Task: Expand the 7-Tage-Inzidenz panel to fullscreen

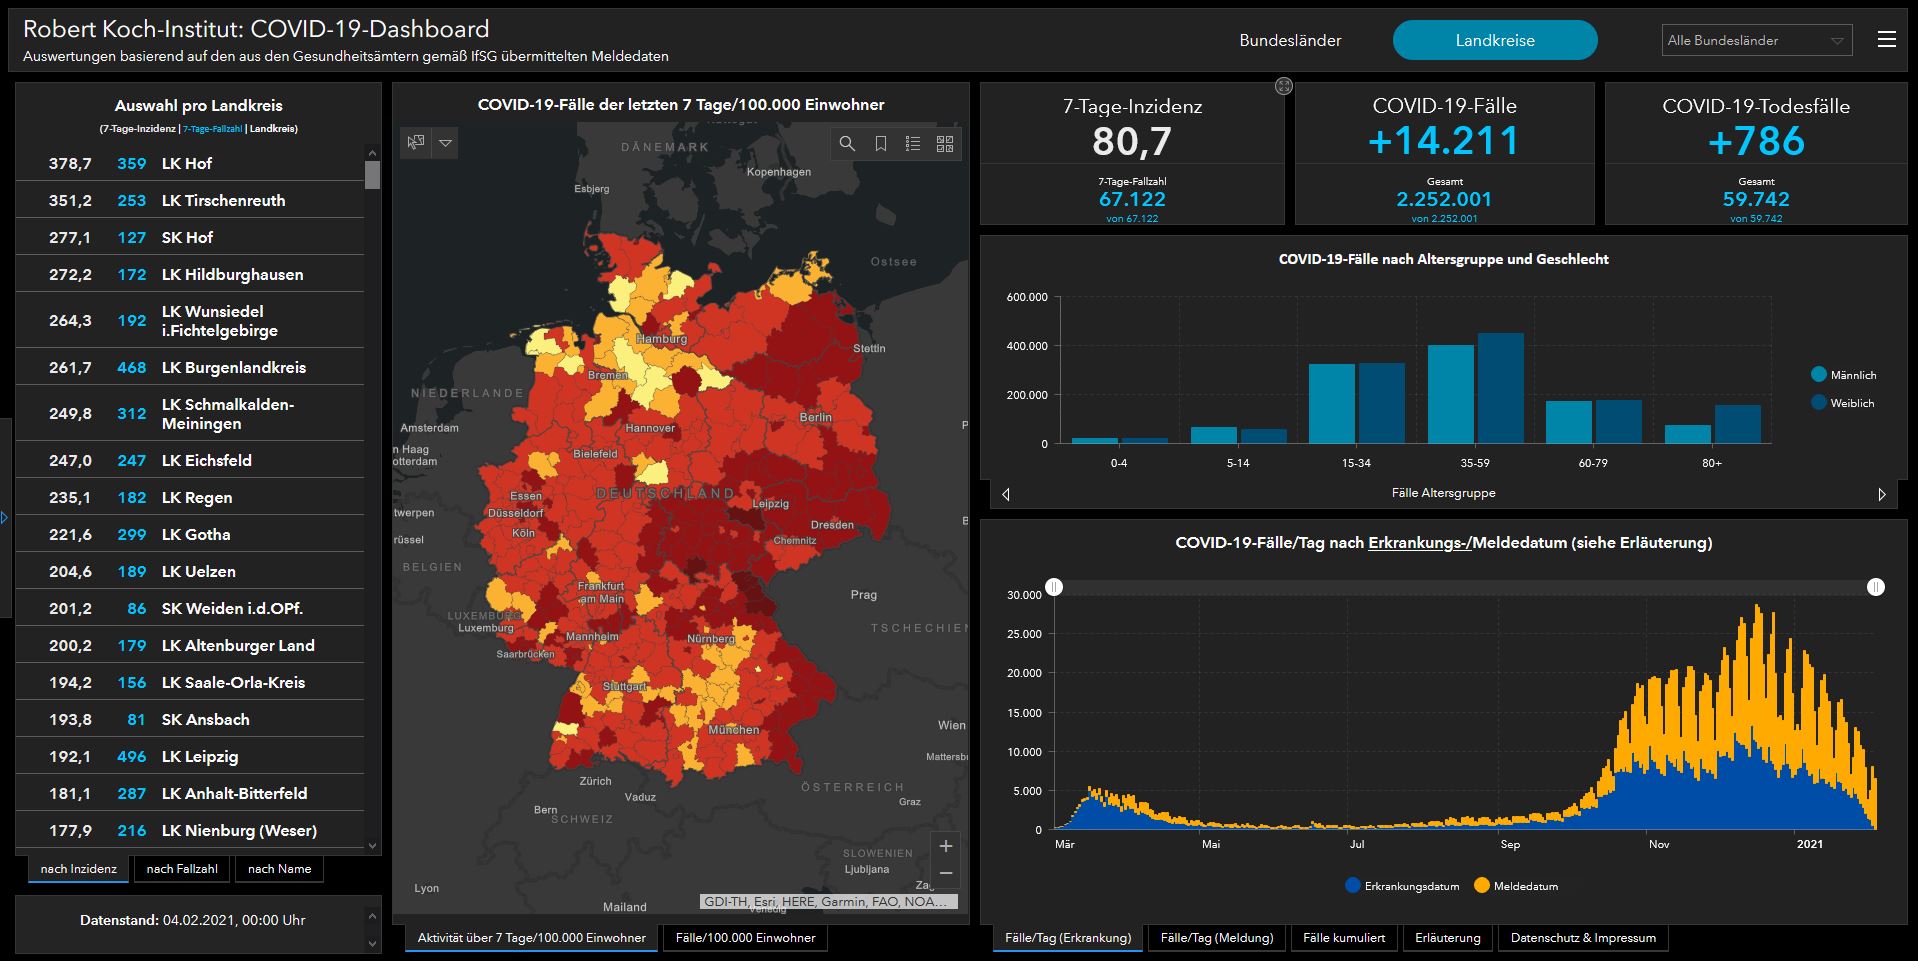Action: point(1284,87)
